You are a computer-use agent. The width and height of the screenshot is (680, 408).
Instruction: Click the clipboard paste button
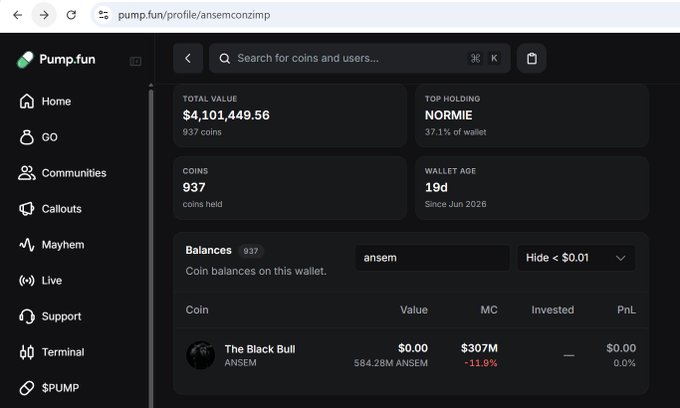[x=531, y=58]
